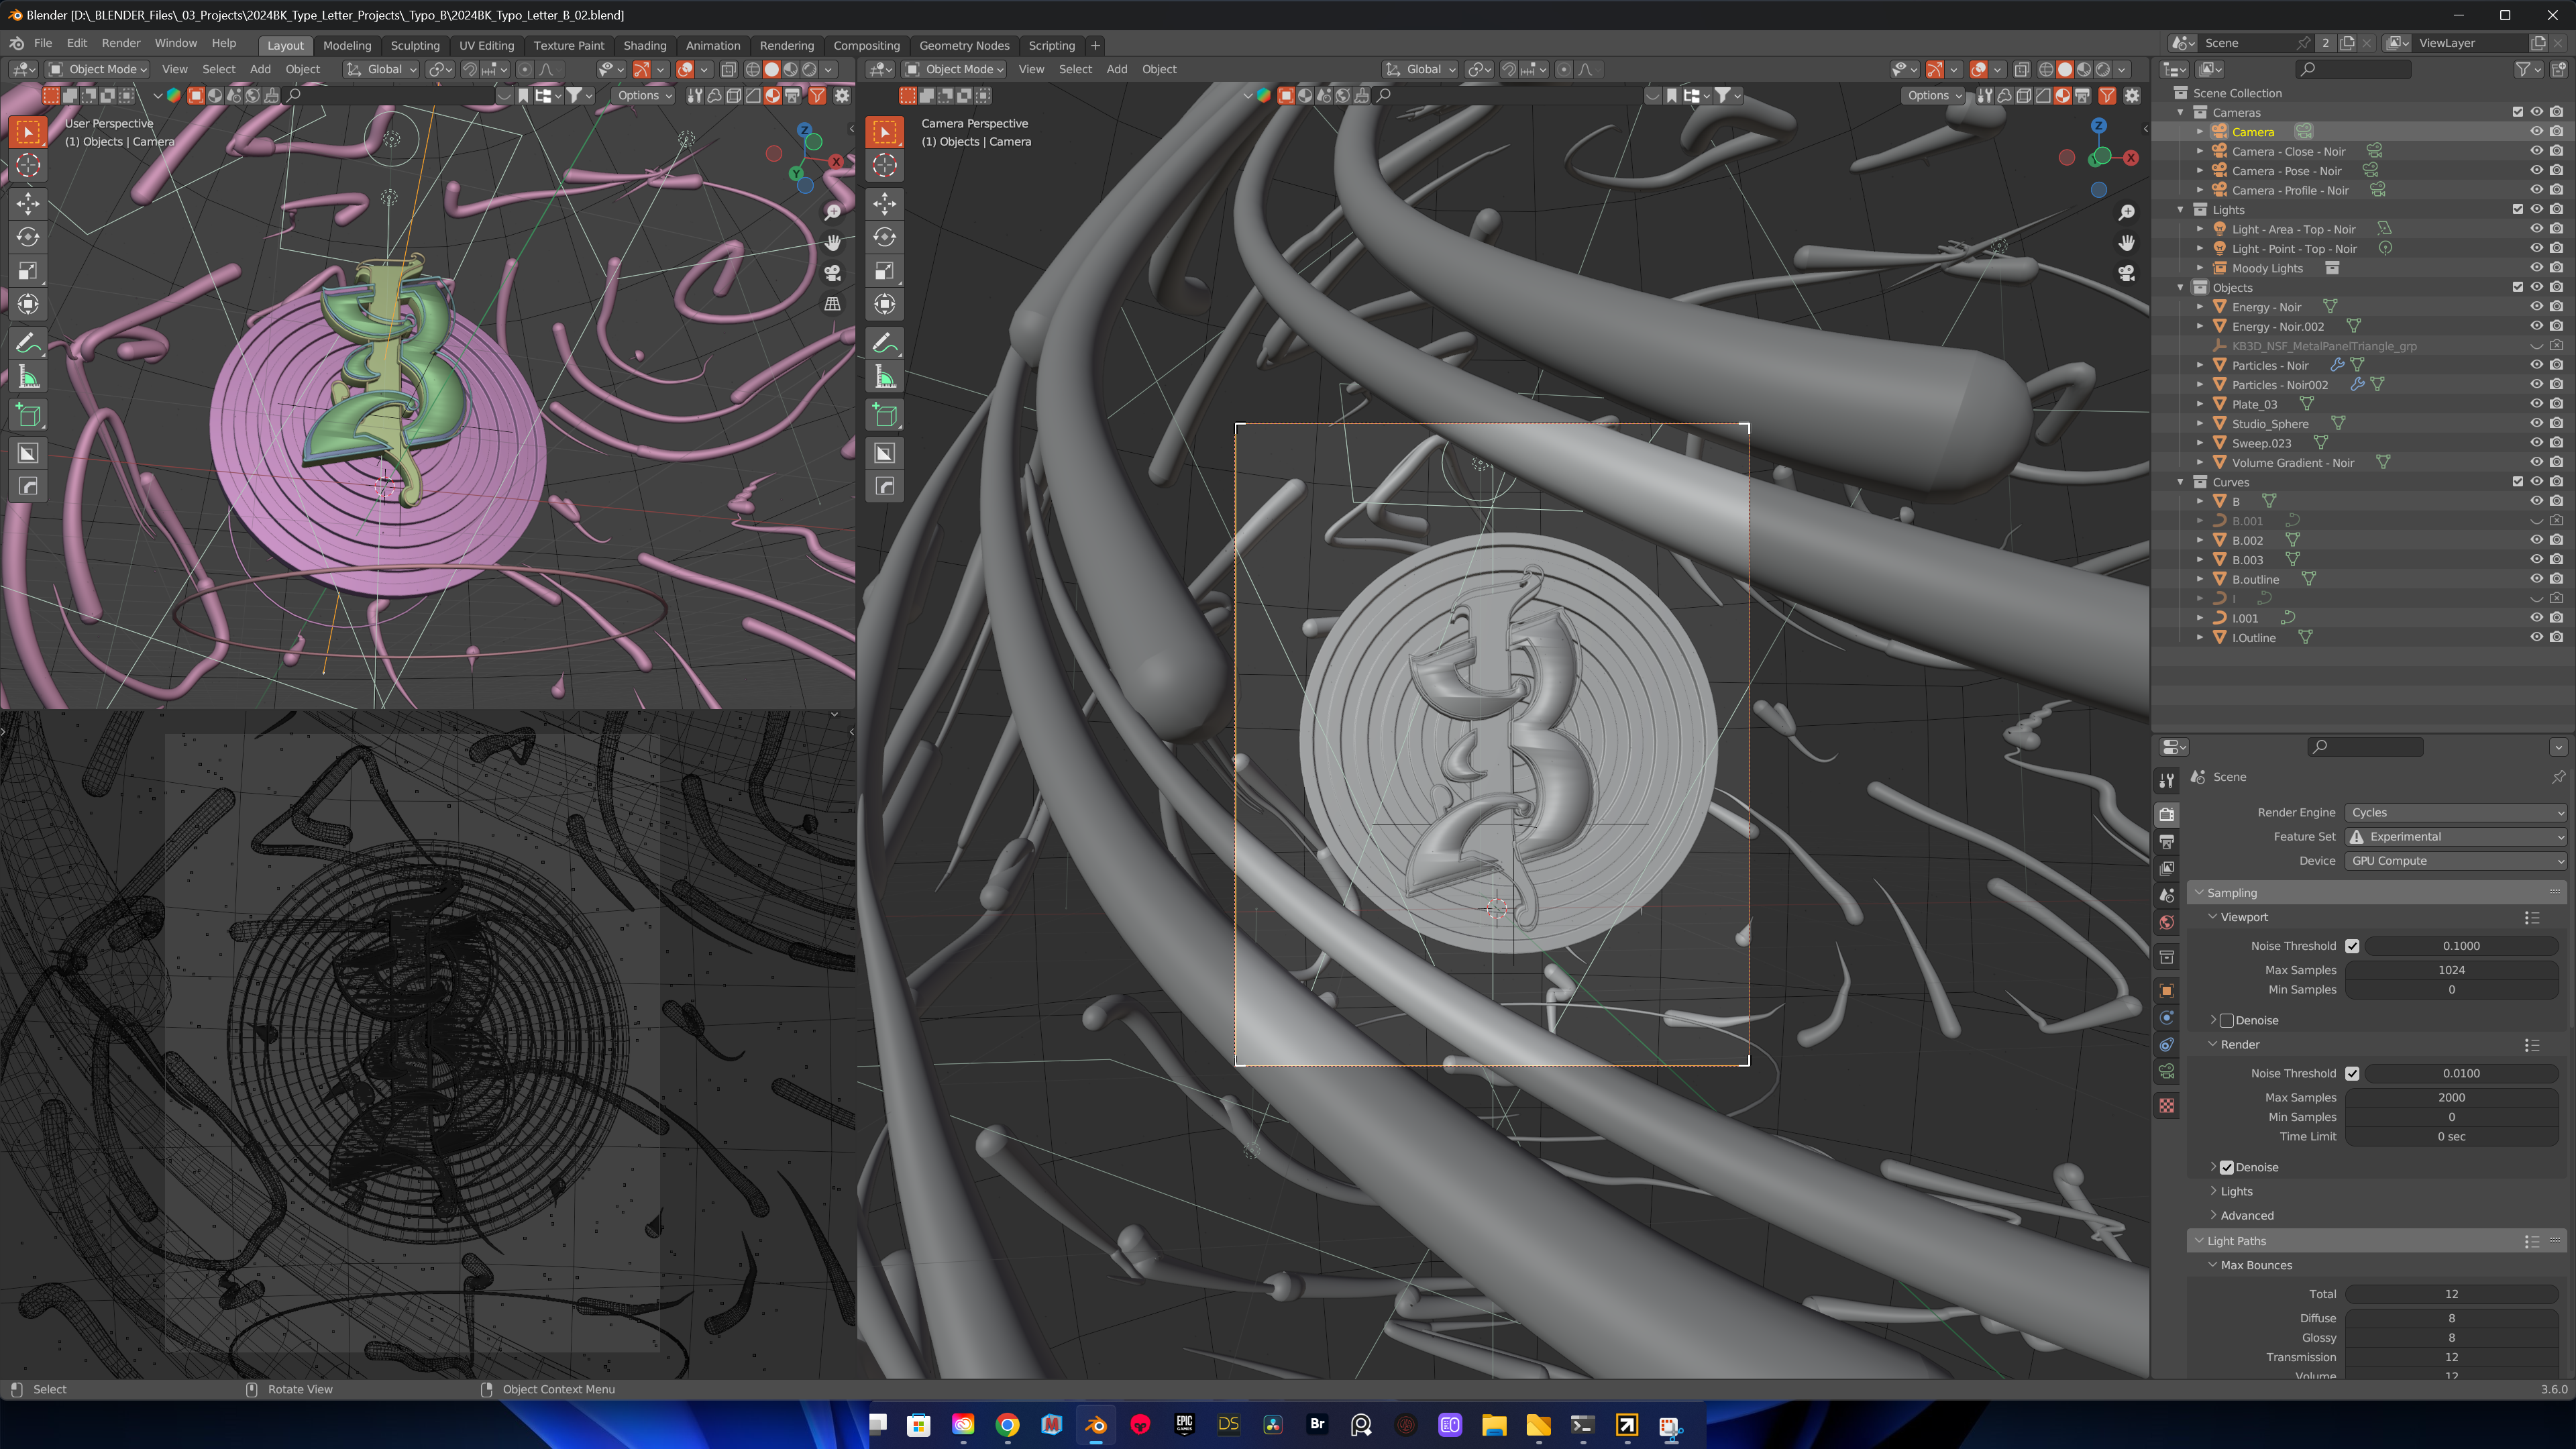Toggle viewport Noise Threshold checkbox
2576x1449 pixels.
point(2352,946)
